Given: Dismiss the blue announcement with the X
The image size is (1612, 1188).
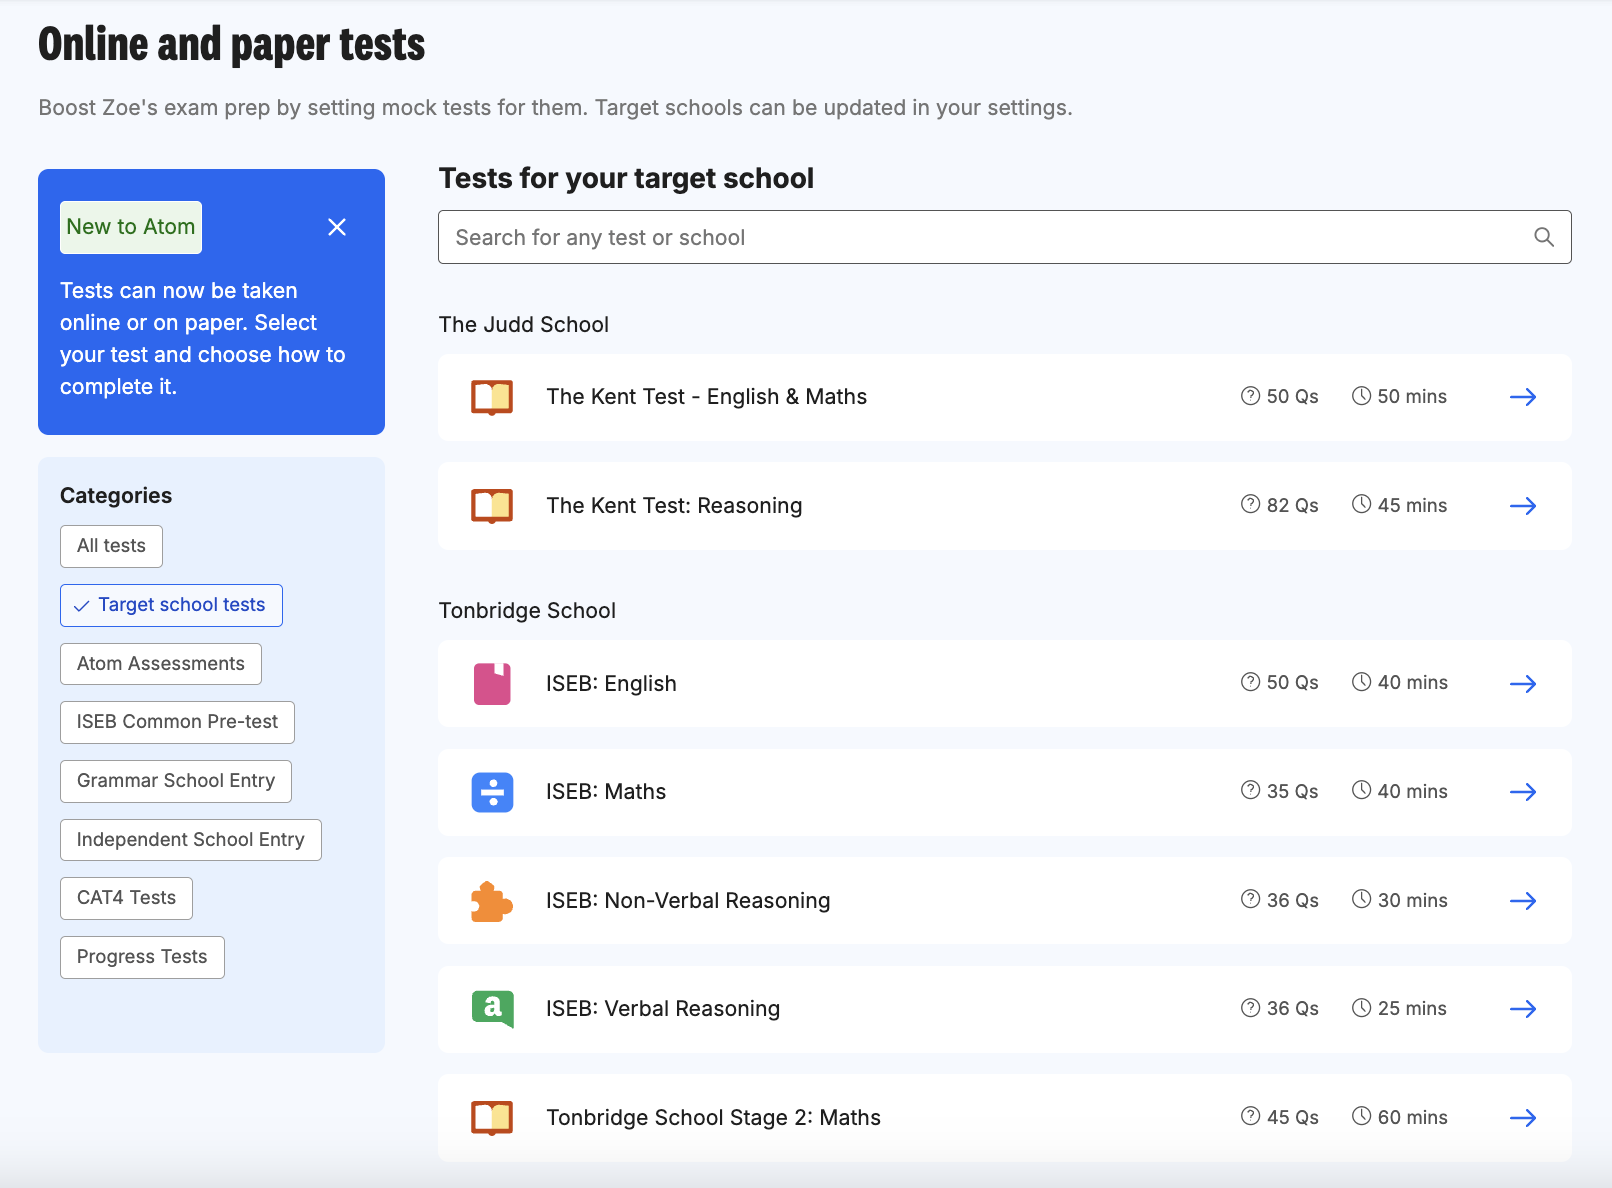Looking at the screenshot, I should pos(337,227).
